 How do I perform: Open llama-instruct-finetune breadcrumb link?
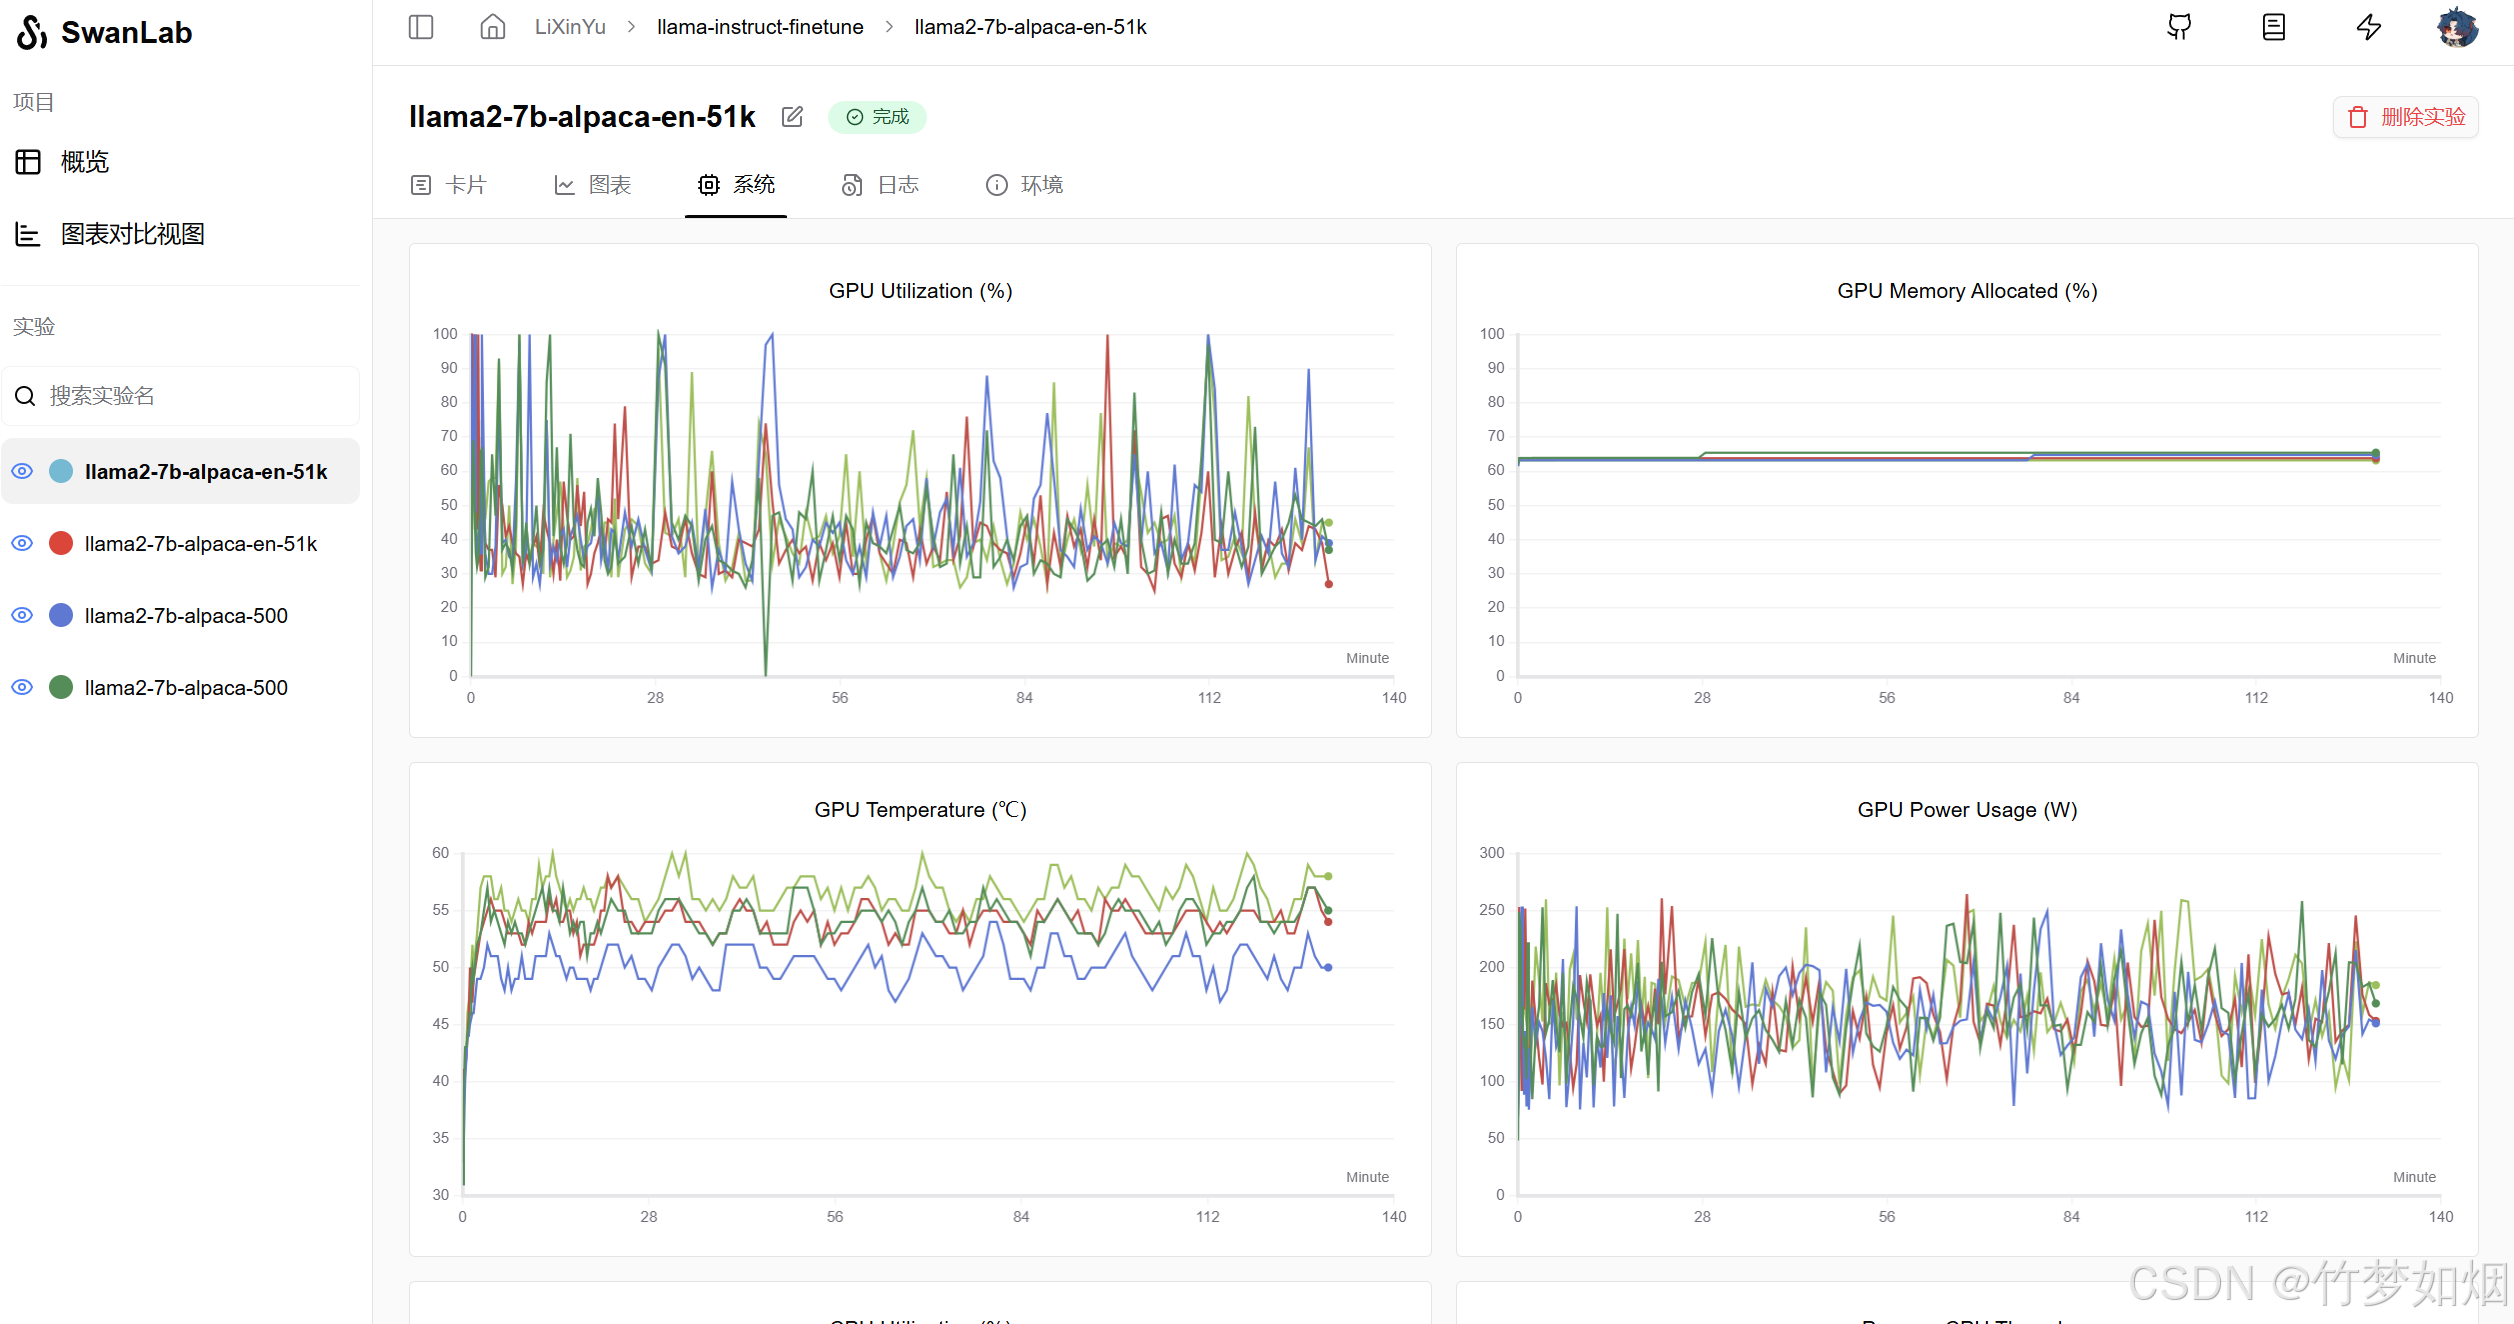pos(760,27)
